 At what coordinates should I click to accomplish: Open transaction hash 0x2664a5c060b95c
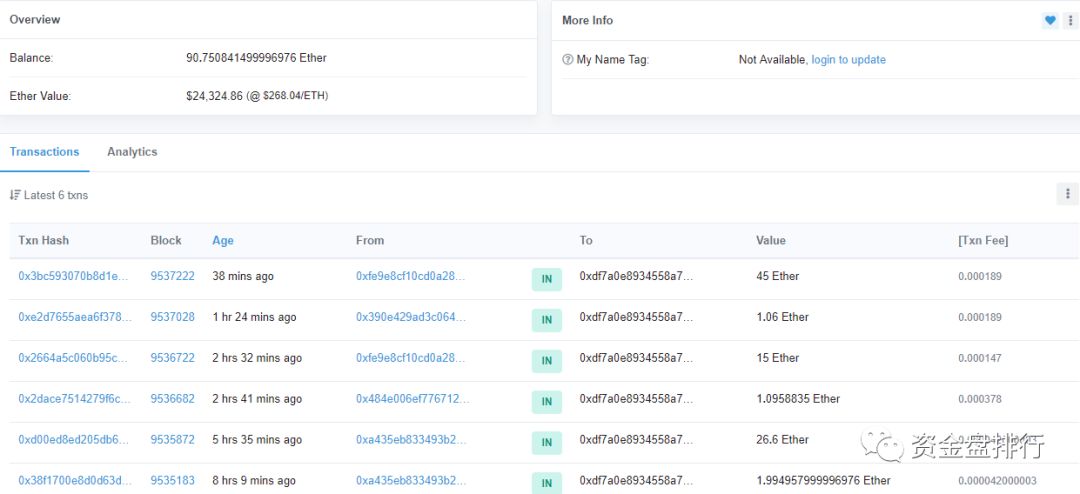click(x=74, y=358)
